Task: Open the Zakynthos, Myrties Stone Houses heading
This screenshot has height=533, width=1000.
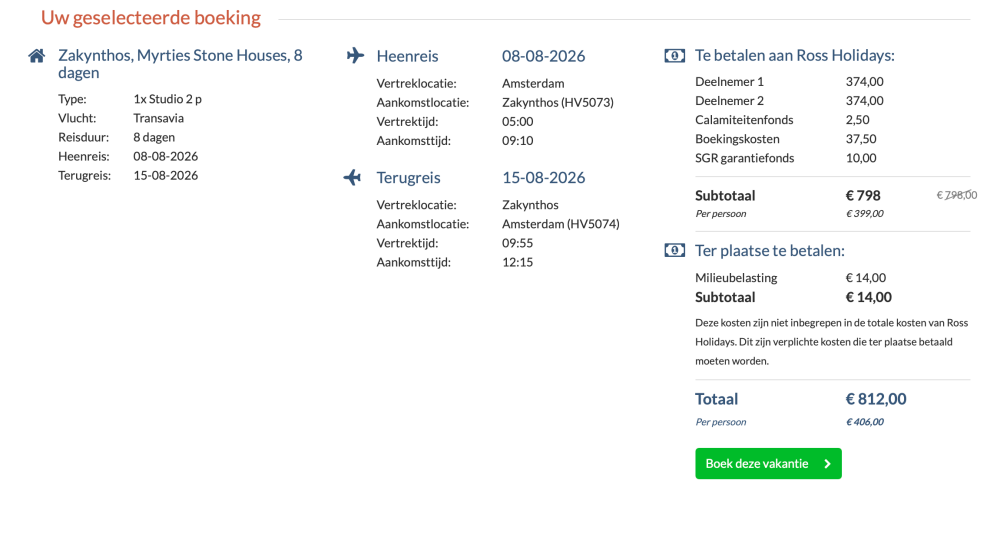Action: pyautogui.click(x=180, y=64)
